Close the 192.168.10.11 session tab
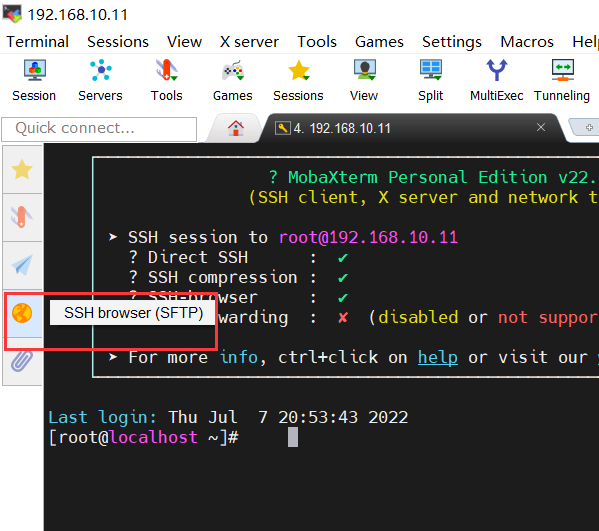This screenshot has height=531, width=599. [x=541, y=127]
